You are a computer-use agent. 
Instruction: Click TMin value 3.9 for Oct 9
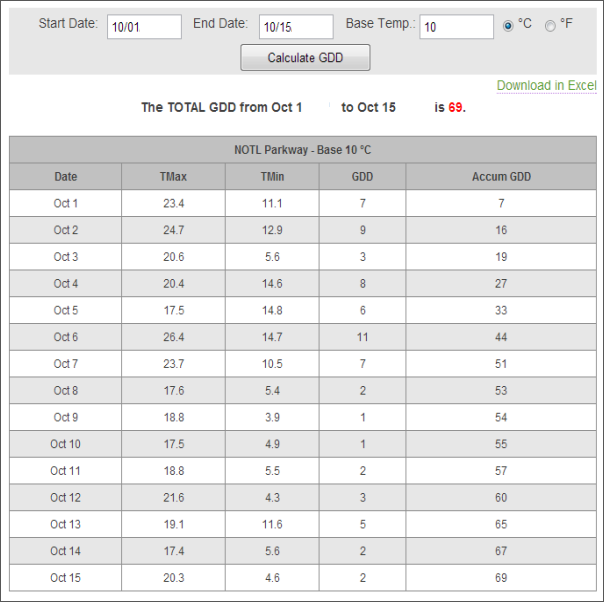[272, 417]
